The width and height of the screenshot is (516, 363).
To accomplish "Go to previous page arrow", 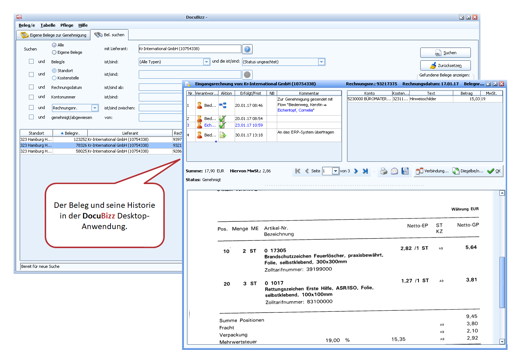I will [307, 171].
